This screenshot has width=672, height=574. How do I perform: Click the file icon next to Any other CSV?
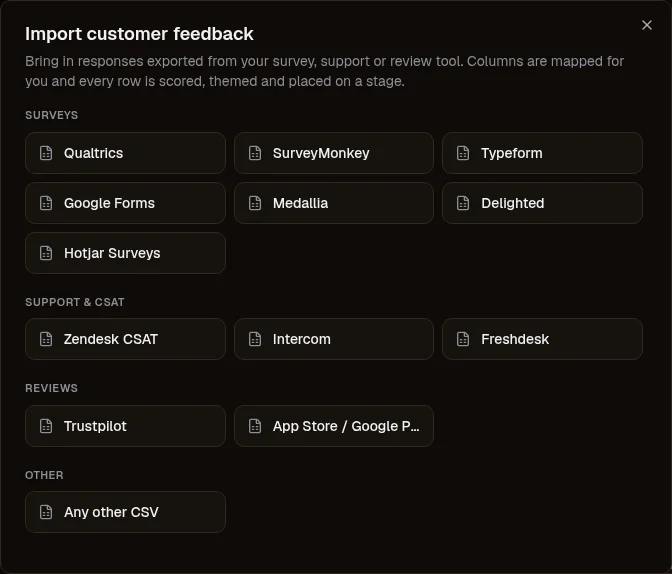46,512
